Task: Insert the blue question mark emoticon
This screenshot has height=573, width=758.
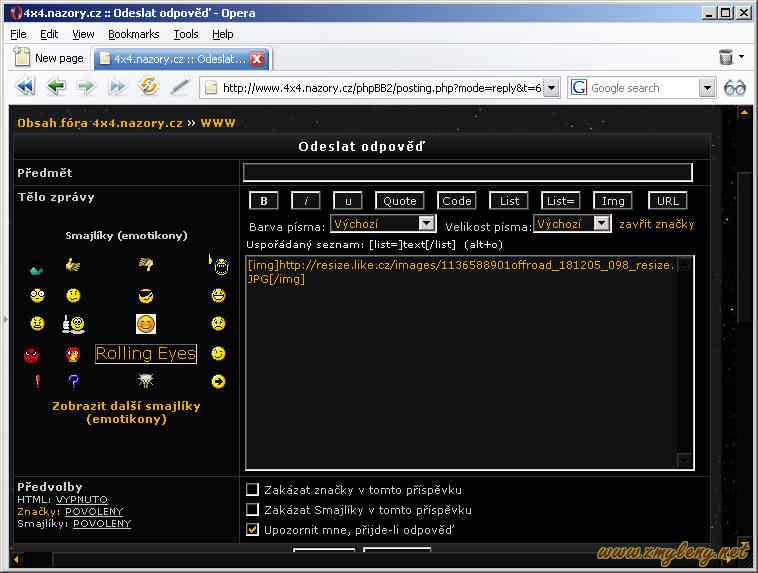Action: [72, 381]
